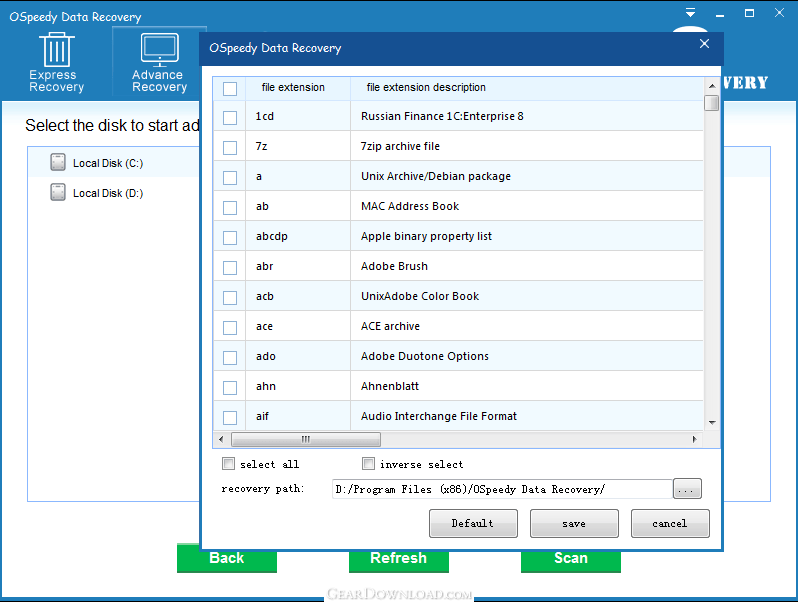
Task: Click the vertical scrollbar down arrow
Action: pyautogui.click(x=712, y=422)
